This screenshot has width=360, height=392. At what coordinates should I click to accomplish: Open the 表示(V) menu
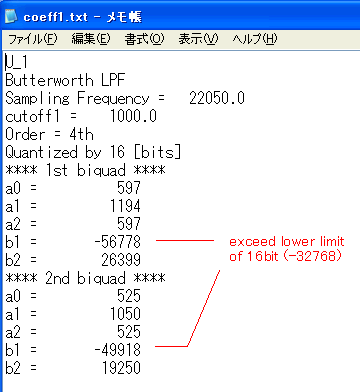coord(198,39)
